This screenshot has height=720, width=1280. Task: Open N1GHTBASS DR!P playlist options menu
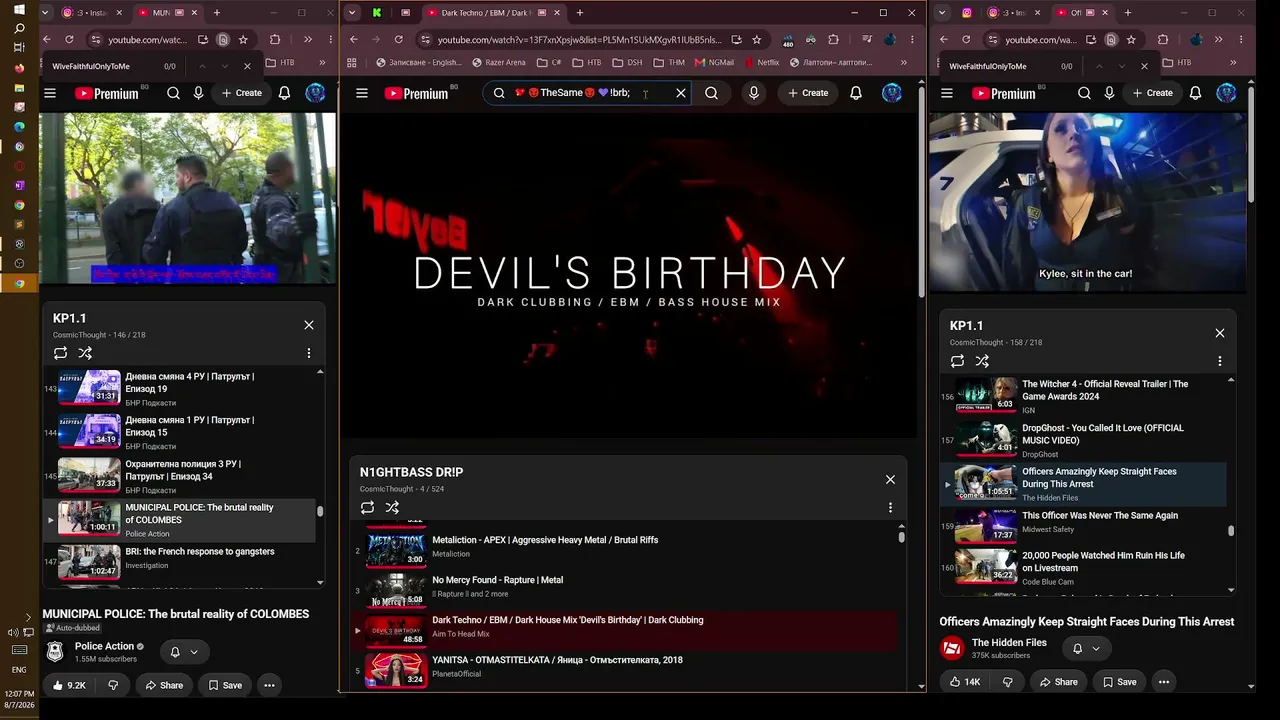tap(890, 508)
